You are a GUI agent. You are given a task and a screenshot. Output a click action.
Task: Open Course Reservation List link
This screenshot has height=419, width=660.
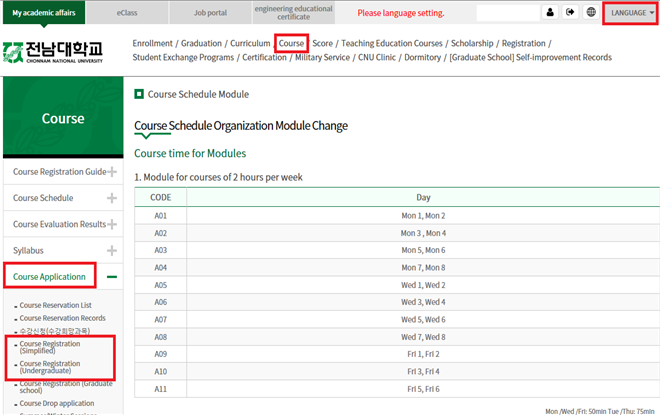[56, 305]
